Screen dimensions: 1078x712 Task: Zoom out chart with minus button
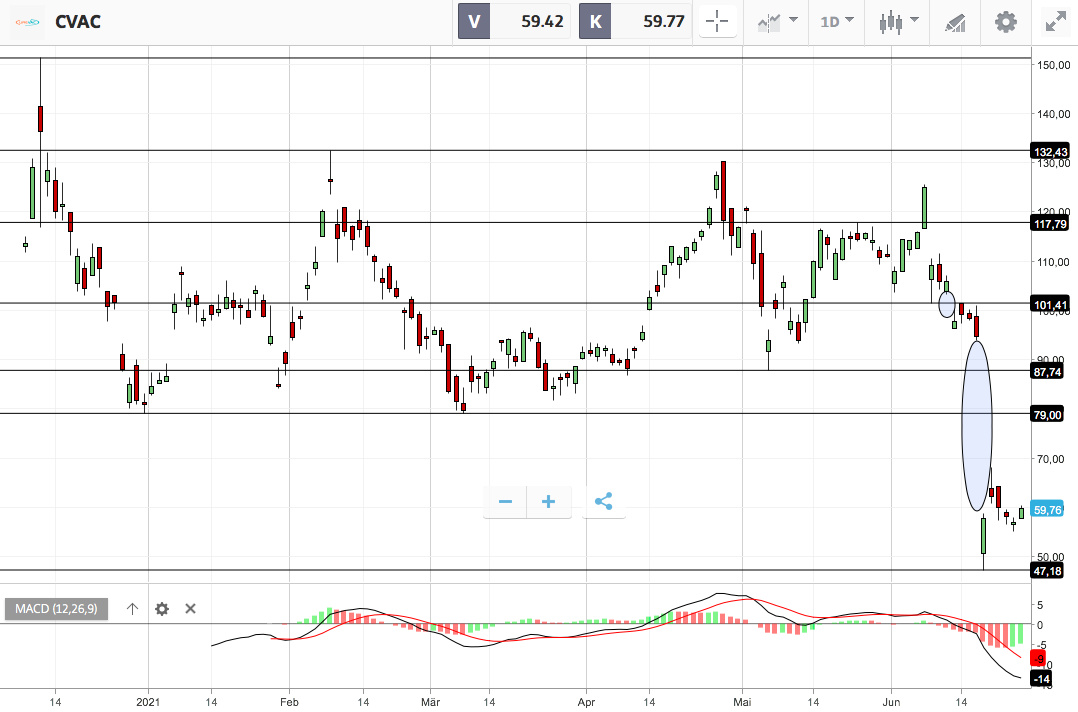click(505, 502)
